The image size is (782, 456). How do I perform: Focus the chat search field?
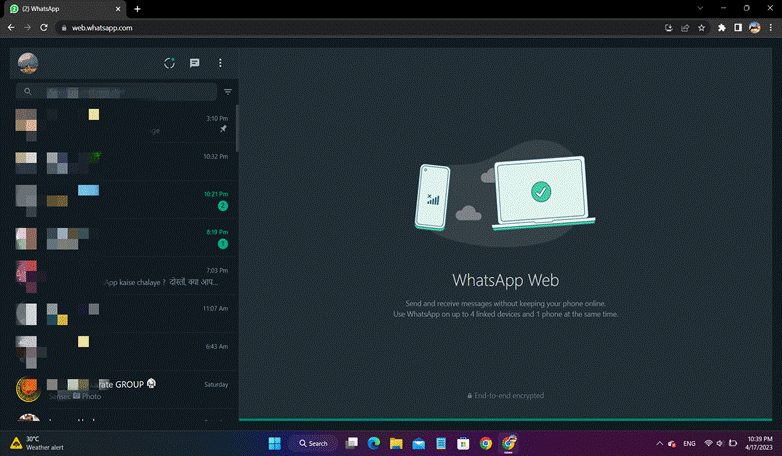117,92
